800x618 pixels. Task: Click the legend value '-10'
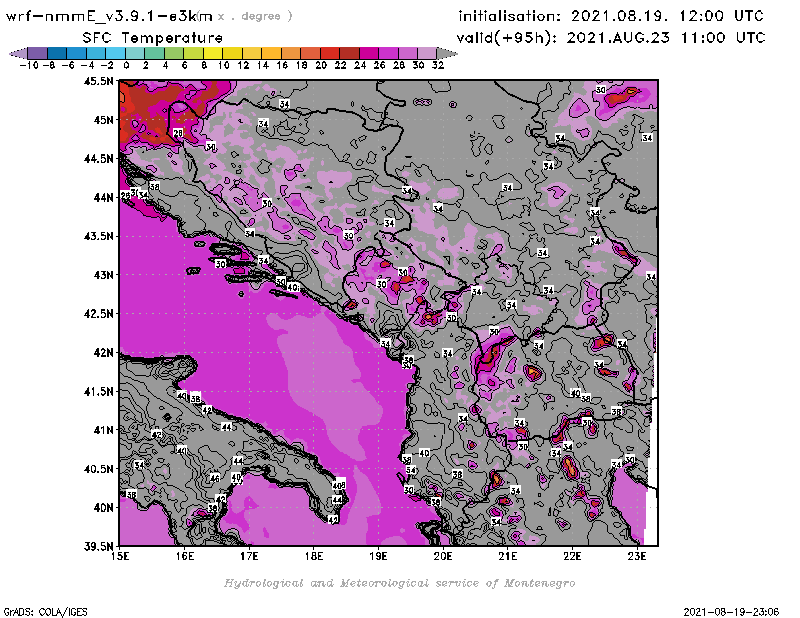[29, 65]
